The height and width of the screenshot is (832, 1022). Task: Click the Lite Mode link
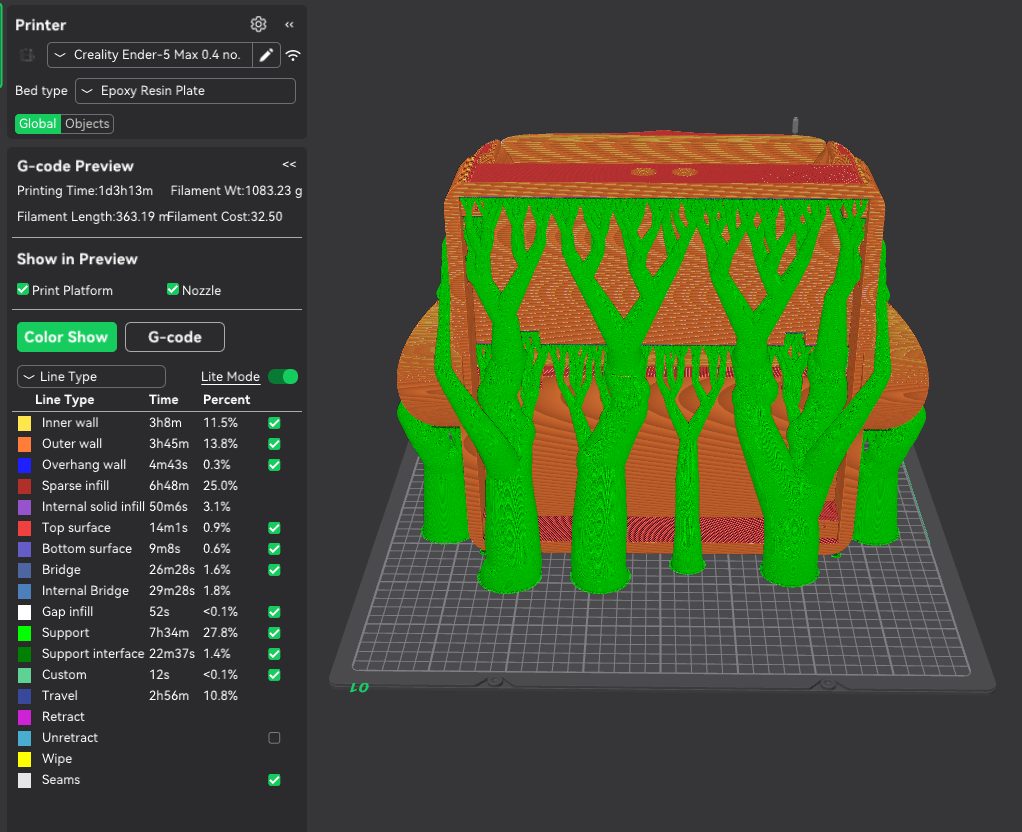230,376
